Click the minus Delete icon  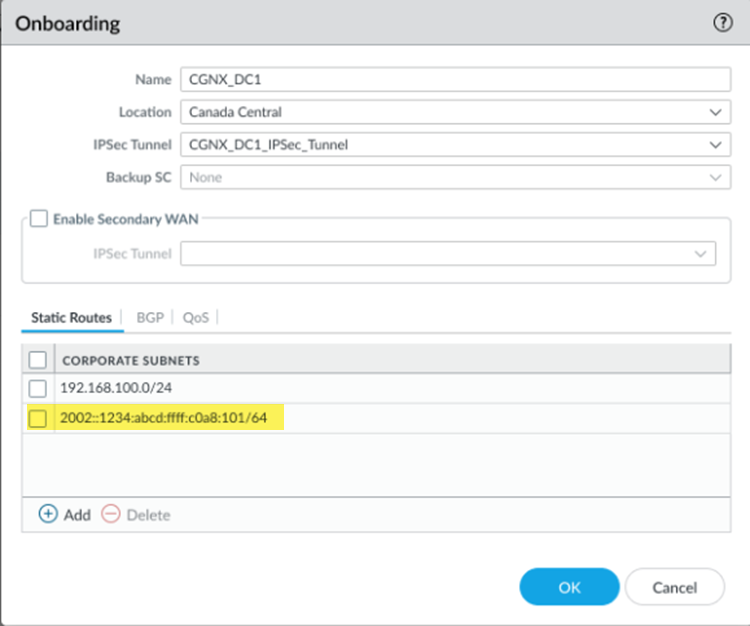(110, 514)
